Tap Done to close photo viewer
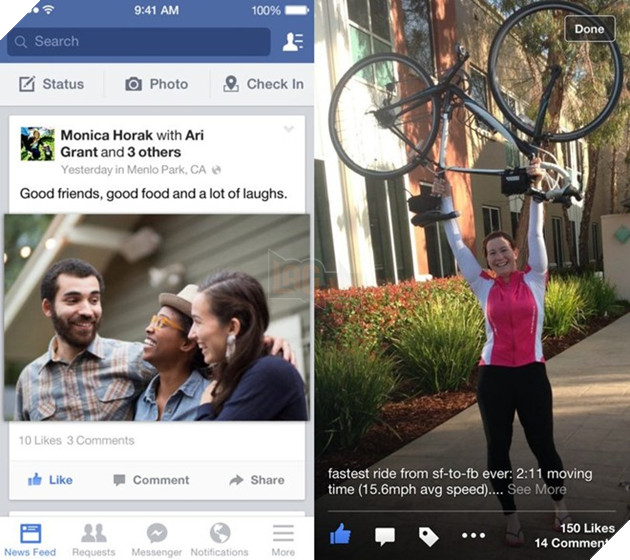Image resolution: width=630 pixels, height=560 pixels. pyautogui.click(x=589, y=29)
